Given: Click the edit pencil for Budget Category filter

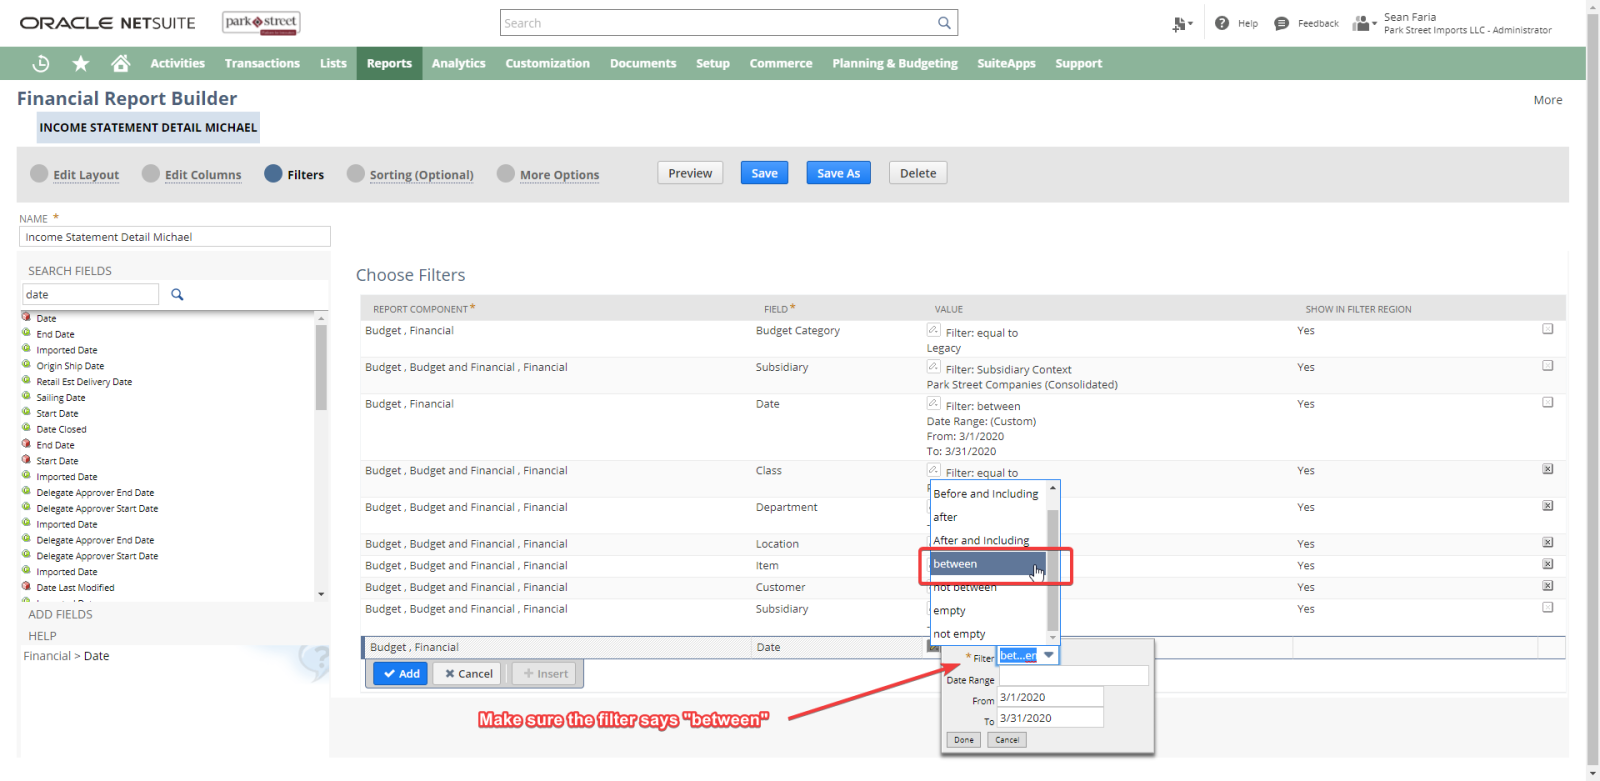Looking at the screenshot, I should point(933,330).
